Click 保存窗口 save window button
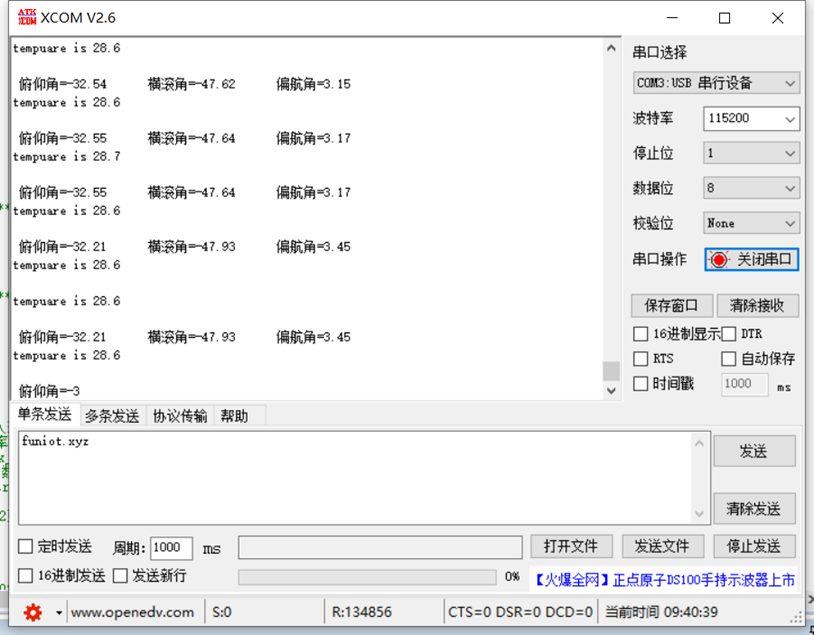 pyautogui.click(x=672, y=306)
